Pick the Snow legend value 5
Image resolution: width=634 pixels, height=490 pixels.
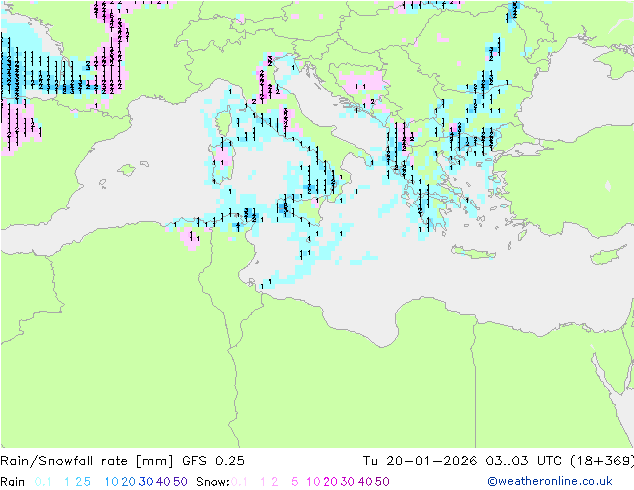(295, 482)
